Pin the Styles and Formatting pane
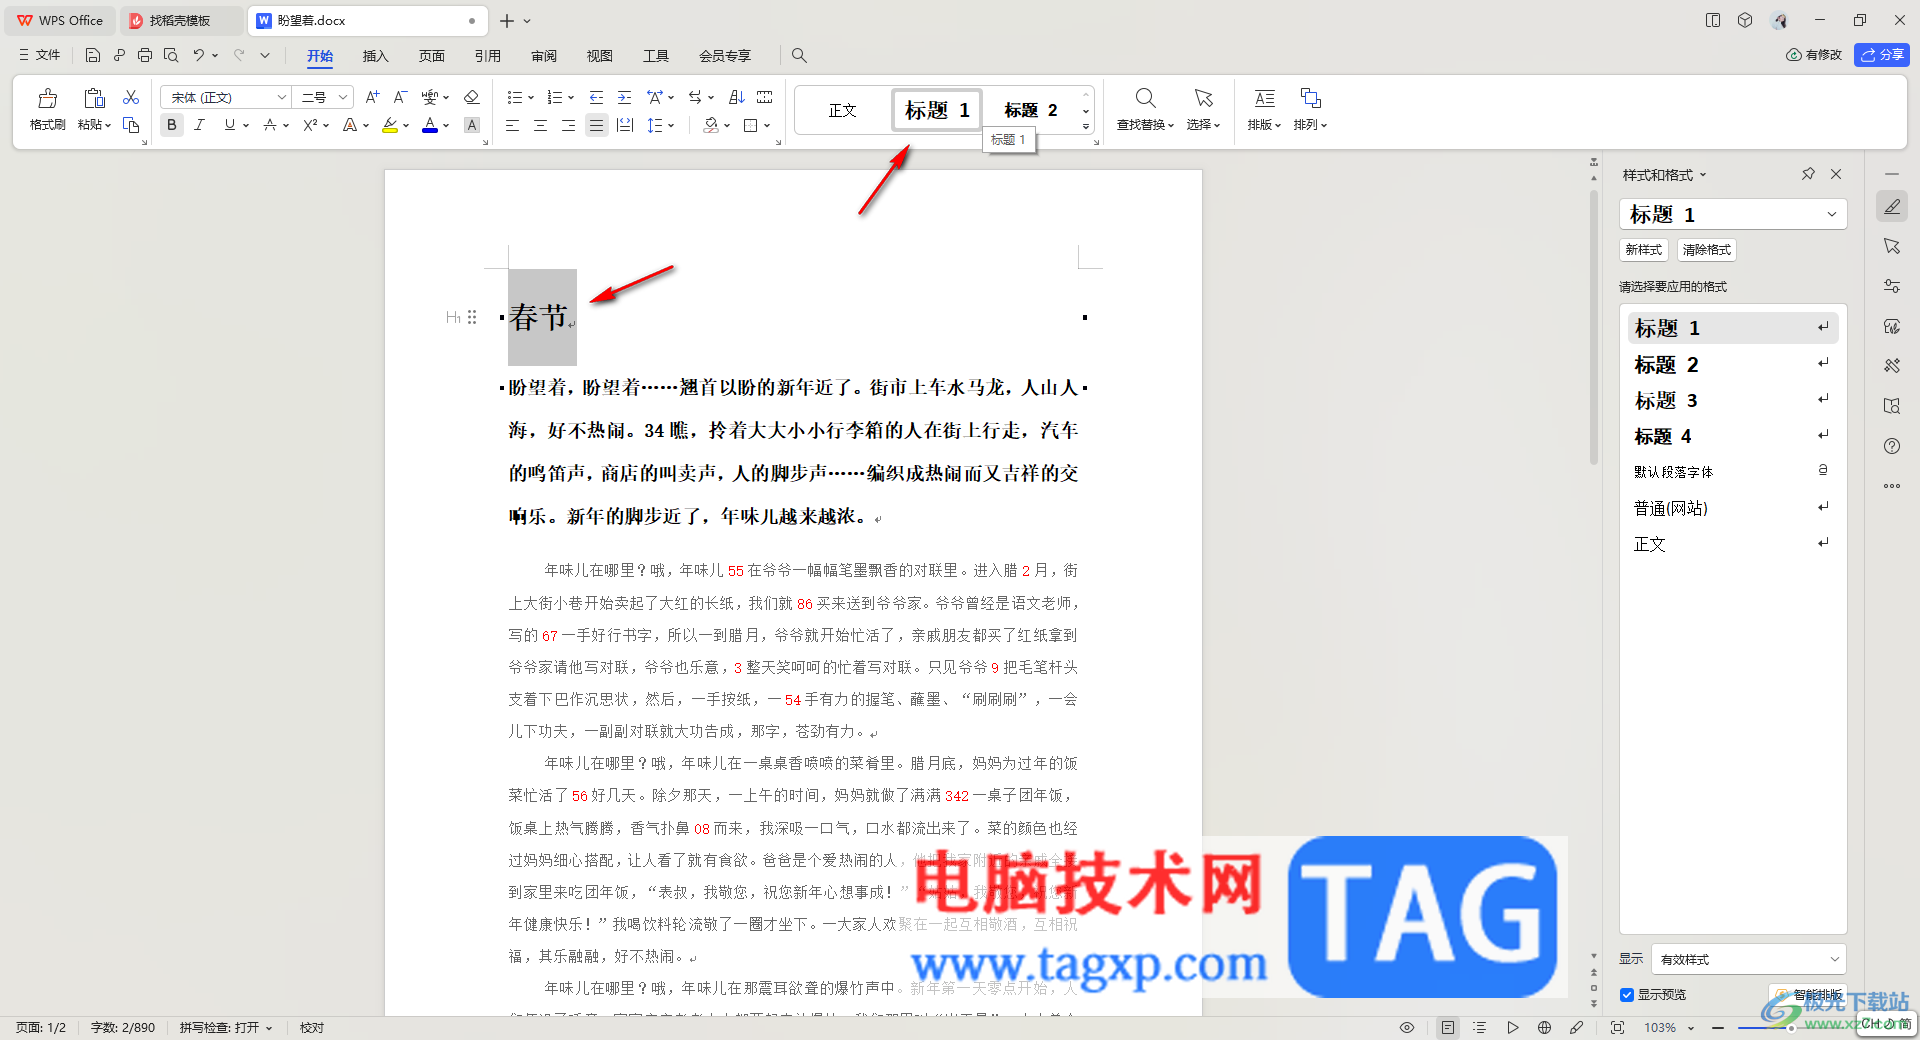This screenshot has height=1040, width=1920. [x=1808, y=174]
